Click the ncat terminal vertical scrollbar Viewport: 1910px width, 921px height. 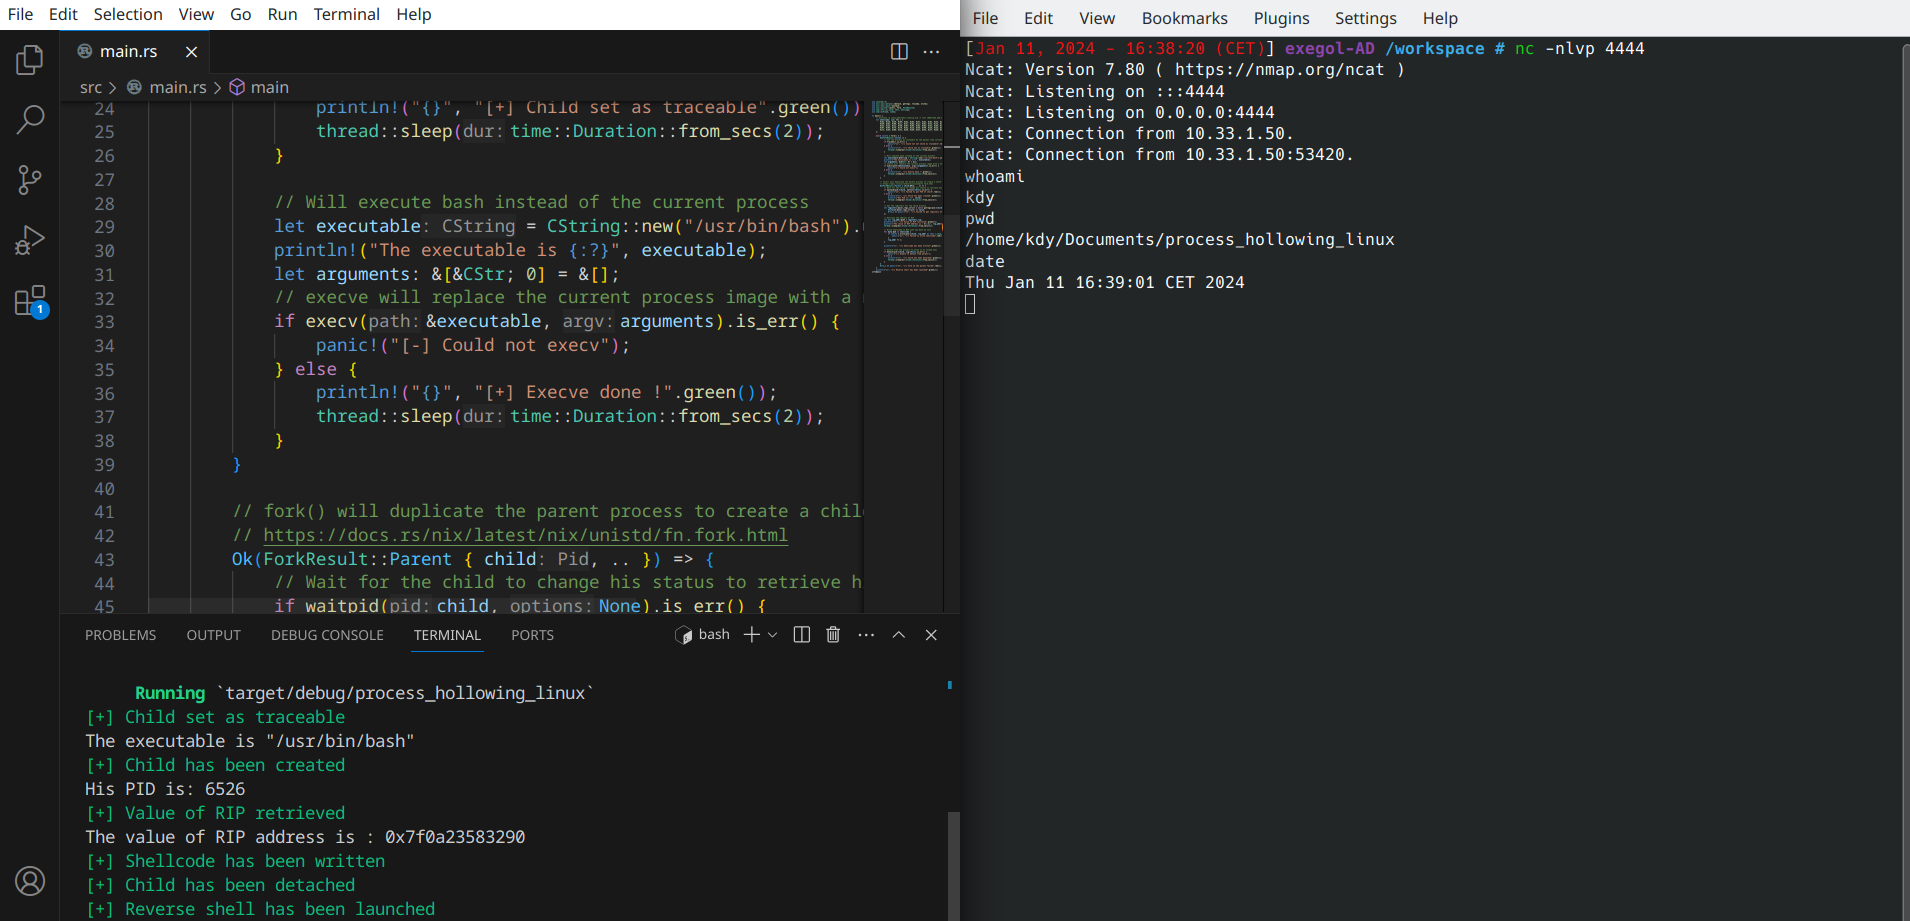(1905, 480)
